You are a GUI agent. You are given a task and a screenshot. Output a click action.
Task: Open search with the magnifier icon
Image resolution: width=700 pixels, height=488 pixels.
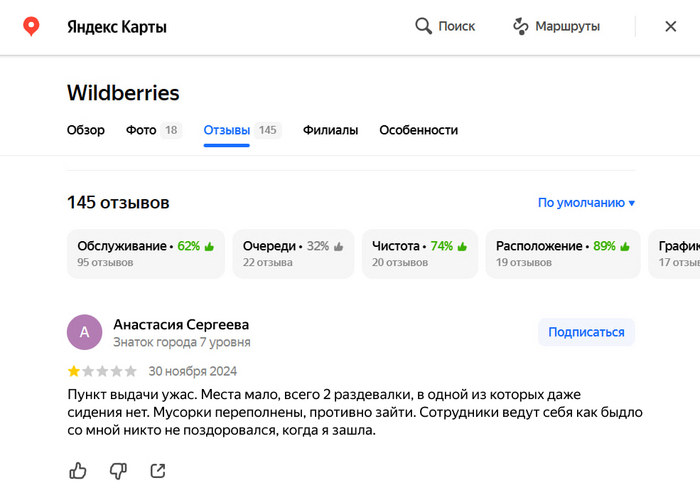(x=424, y=26)
